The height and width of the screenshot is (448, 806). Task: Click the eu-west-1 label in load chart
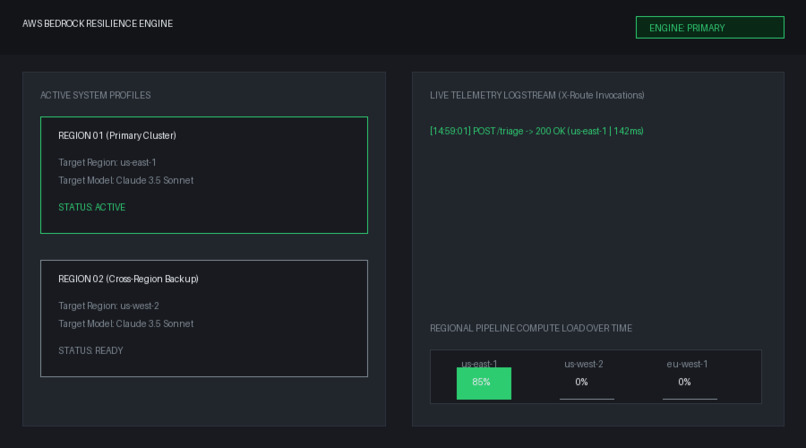pos(687,364)
